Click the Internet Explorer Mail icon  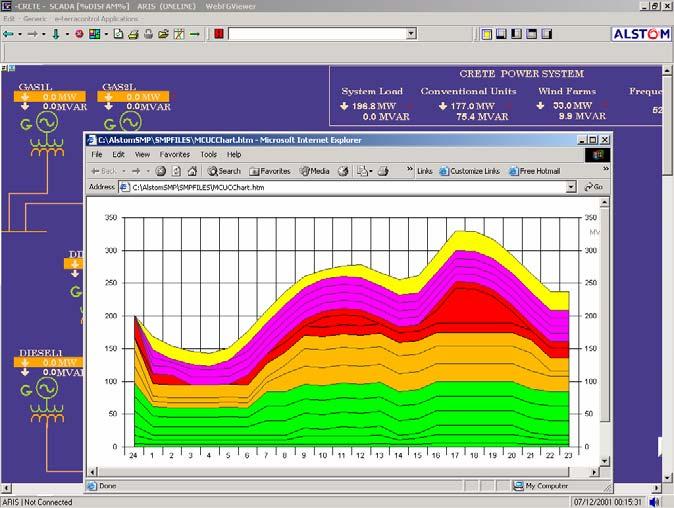click(x=362, y=171)
